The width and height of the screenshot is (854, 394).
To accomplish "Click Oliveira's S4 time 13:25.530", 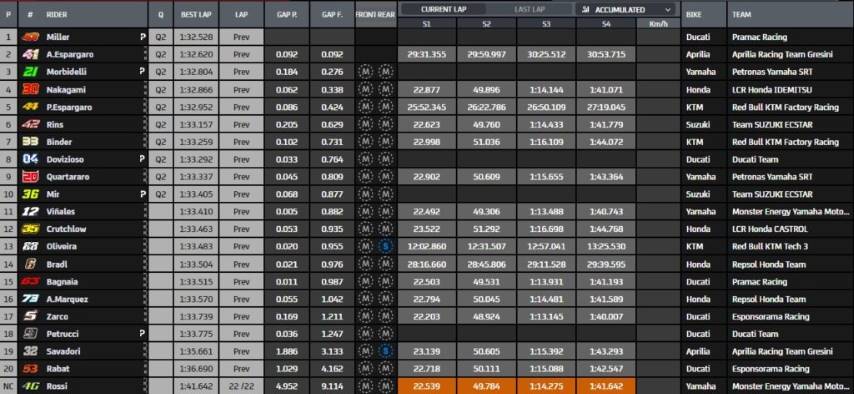I will click(x=606, y=246).
